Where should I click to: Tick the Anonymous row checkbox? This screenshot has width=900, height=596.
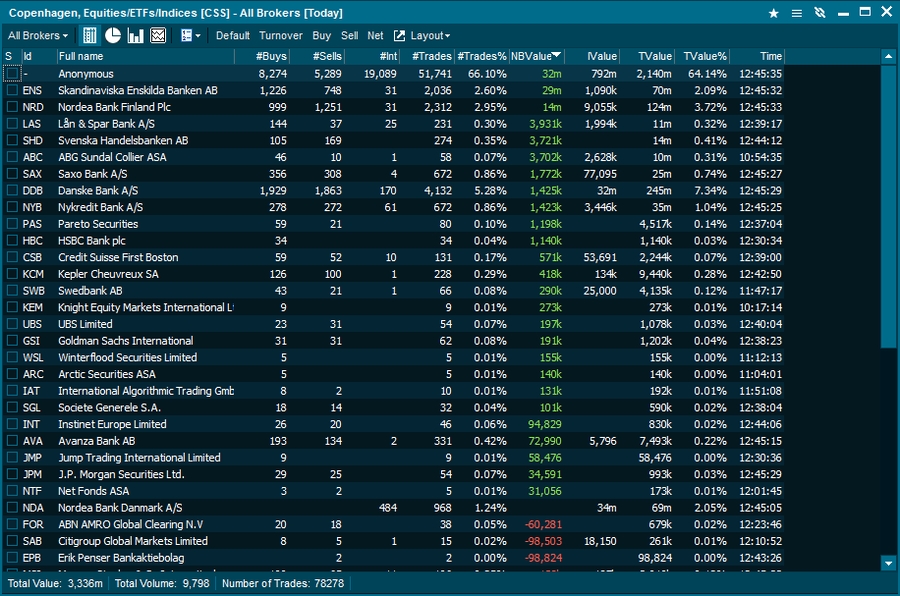[11, 74]
